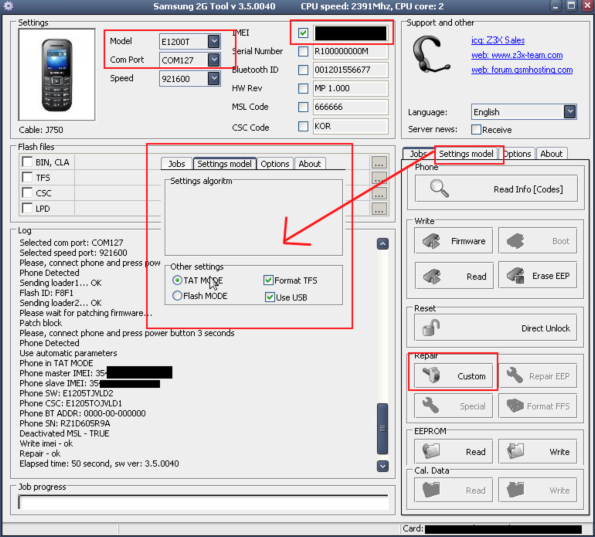Open the Speed dropdown 921600

[214, 78]
